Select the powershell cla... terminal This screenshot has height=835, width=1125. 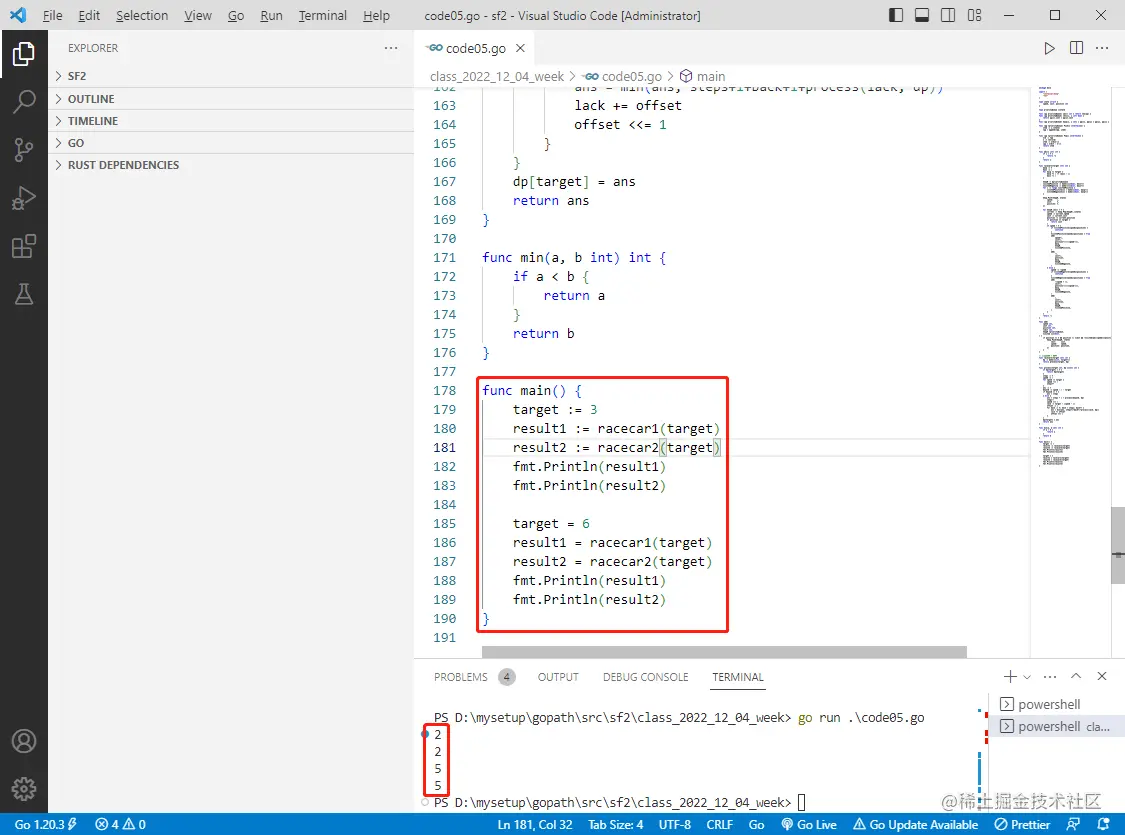(x=1056, y=726)
